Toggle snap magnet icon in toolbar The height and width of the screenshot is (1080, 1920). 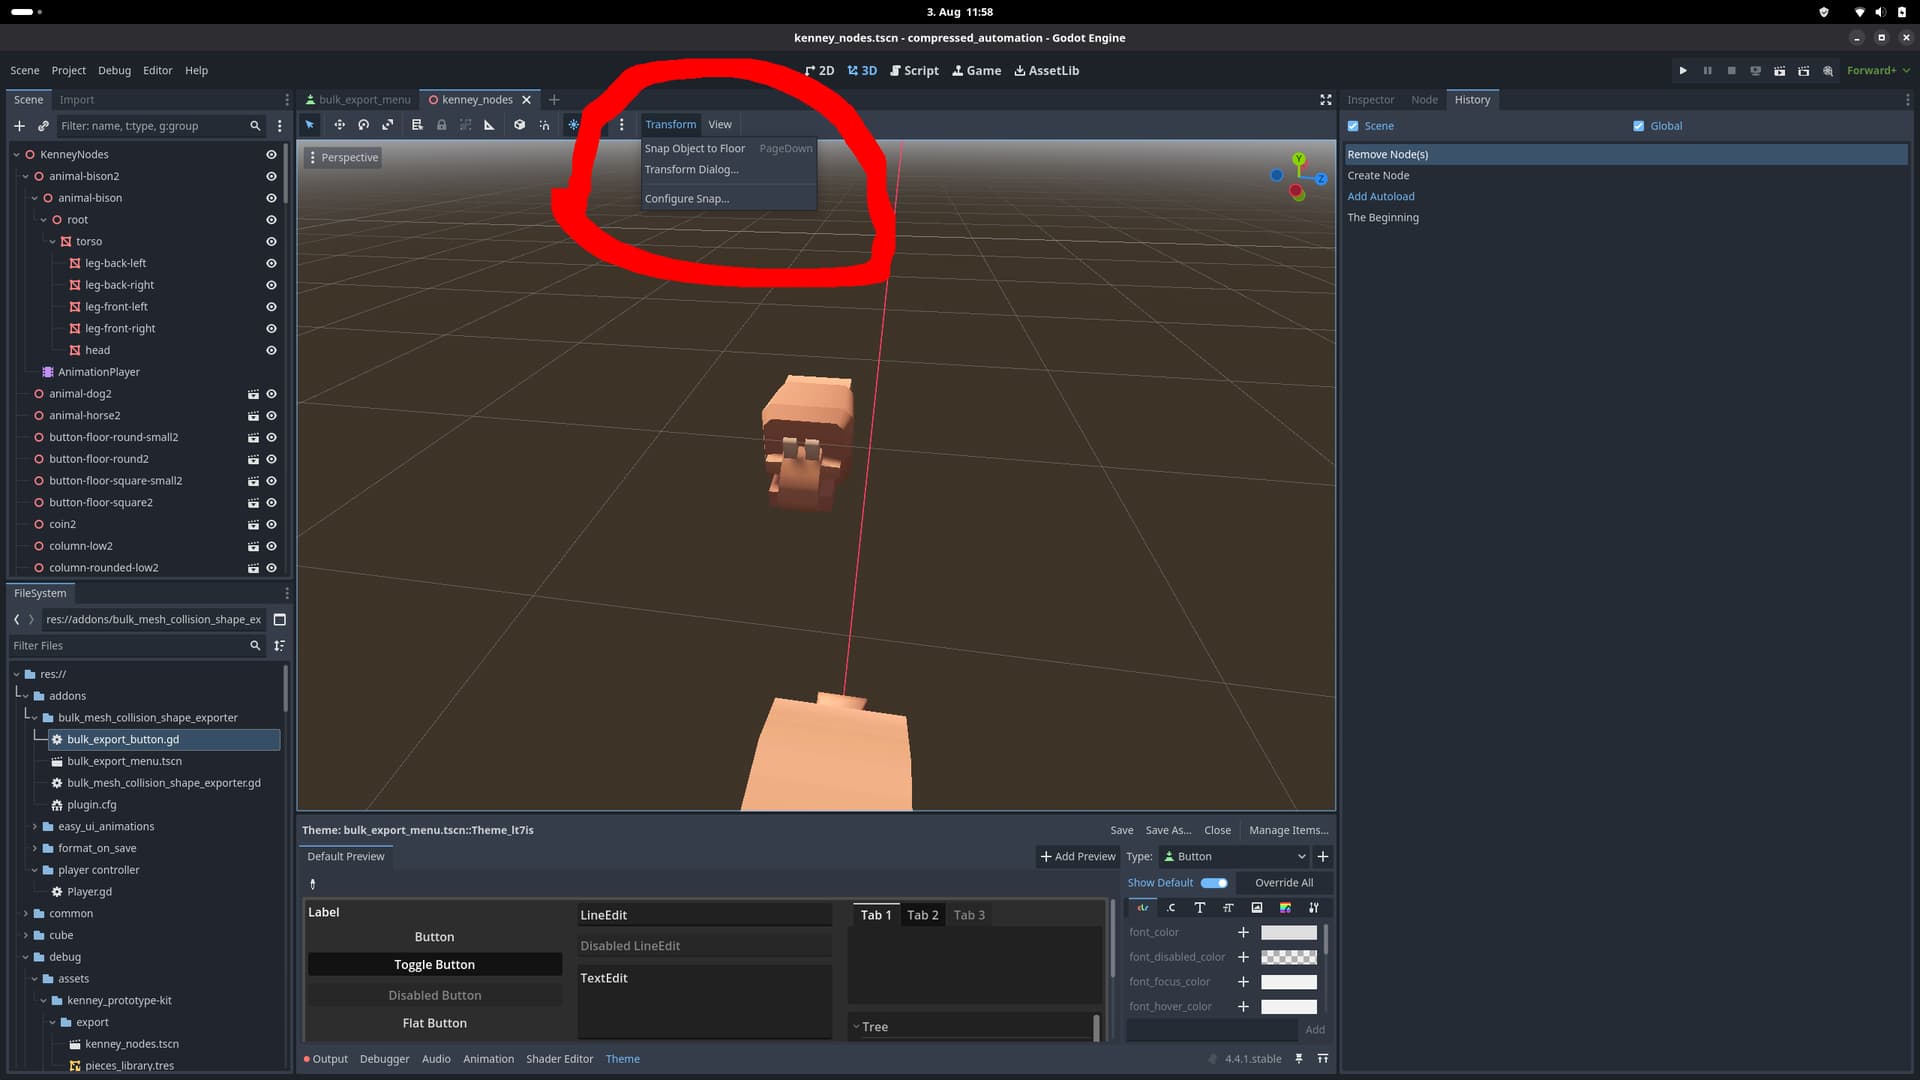point(544,125)
